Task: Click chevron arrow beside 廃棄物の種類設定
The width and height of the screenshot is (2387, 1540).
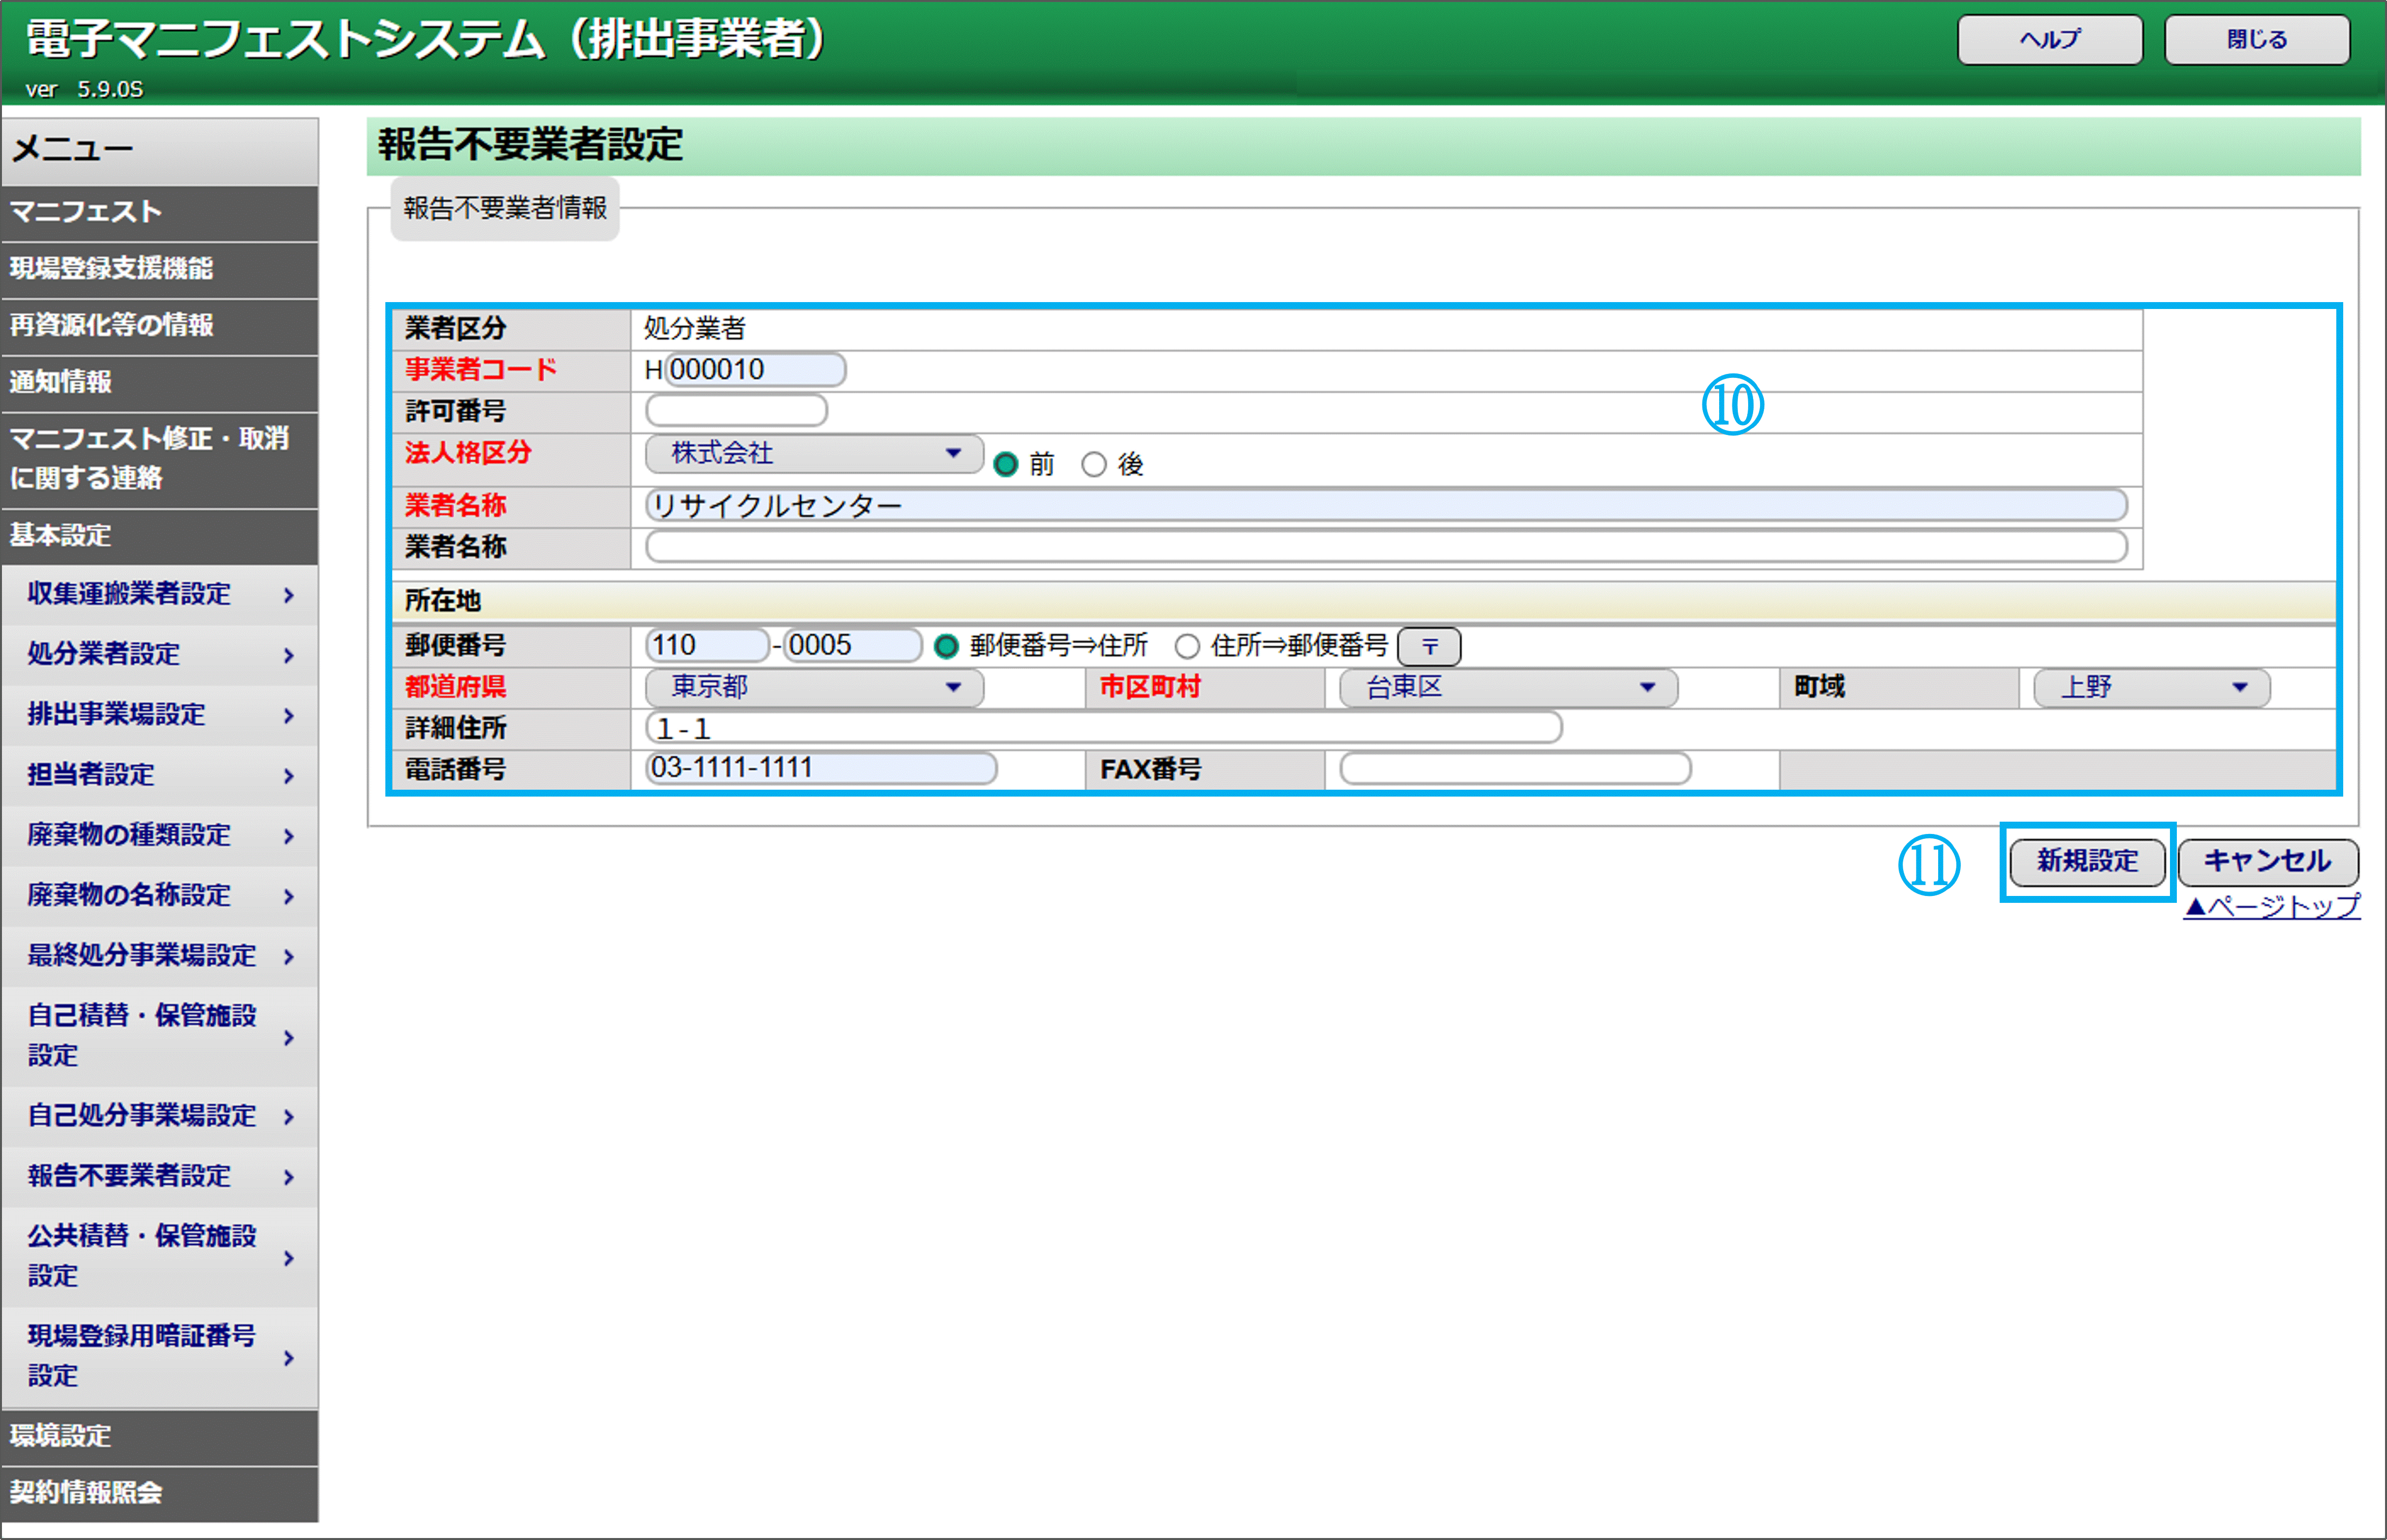Action: pos(289,836)
